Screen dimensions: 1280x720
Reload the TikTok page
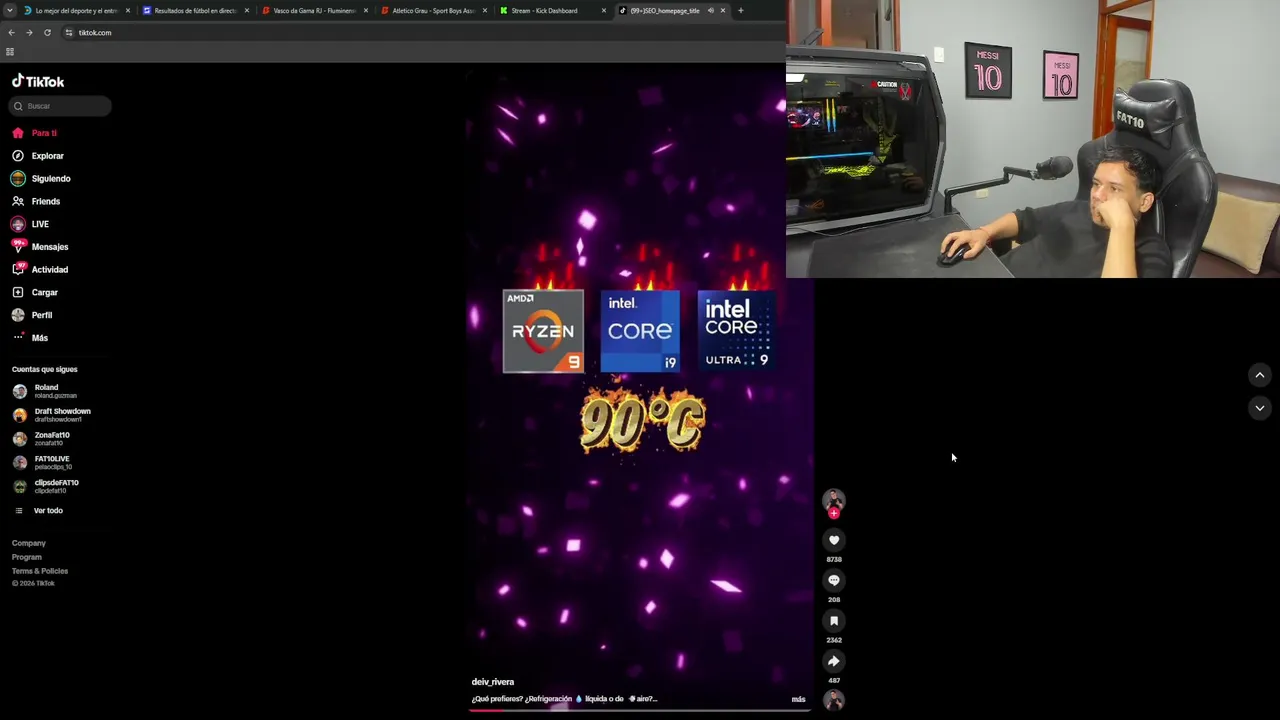pos(47,33)
